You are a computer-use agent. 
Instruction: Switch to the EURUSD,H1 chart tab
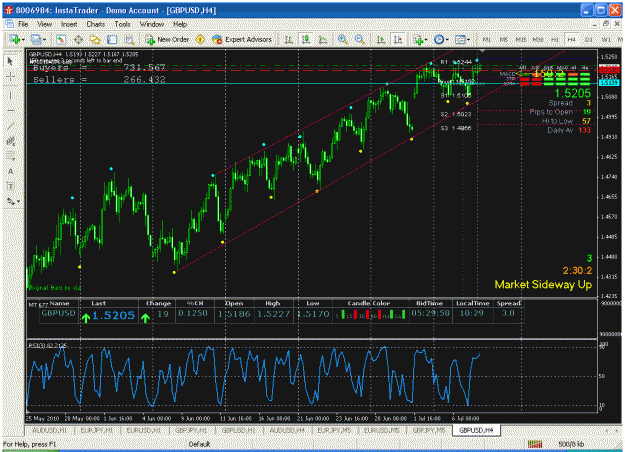click(144, 430)
